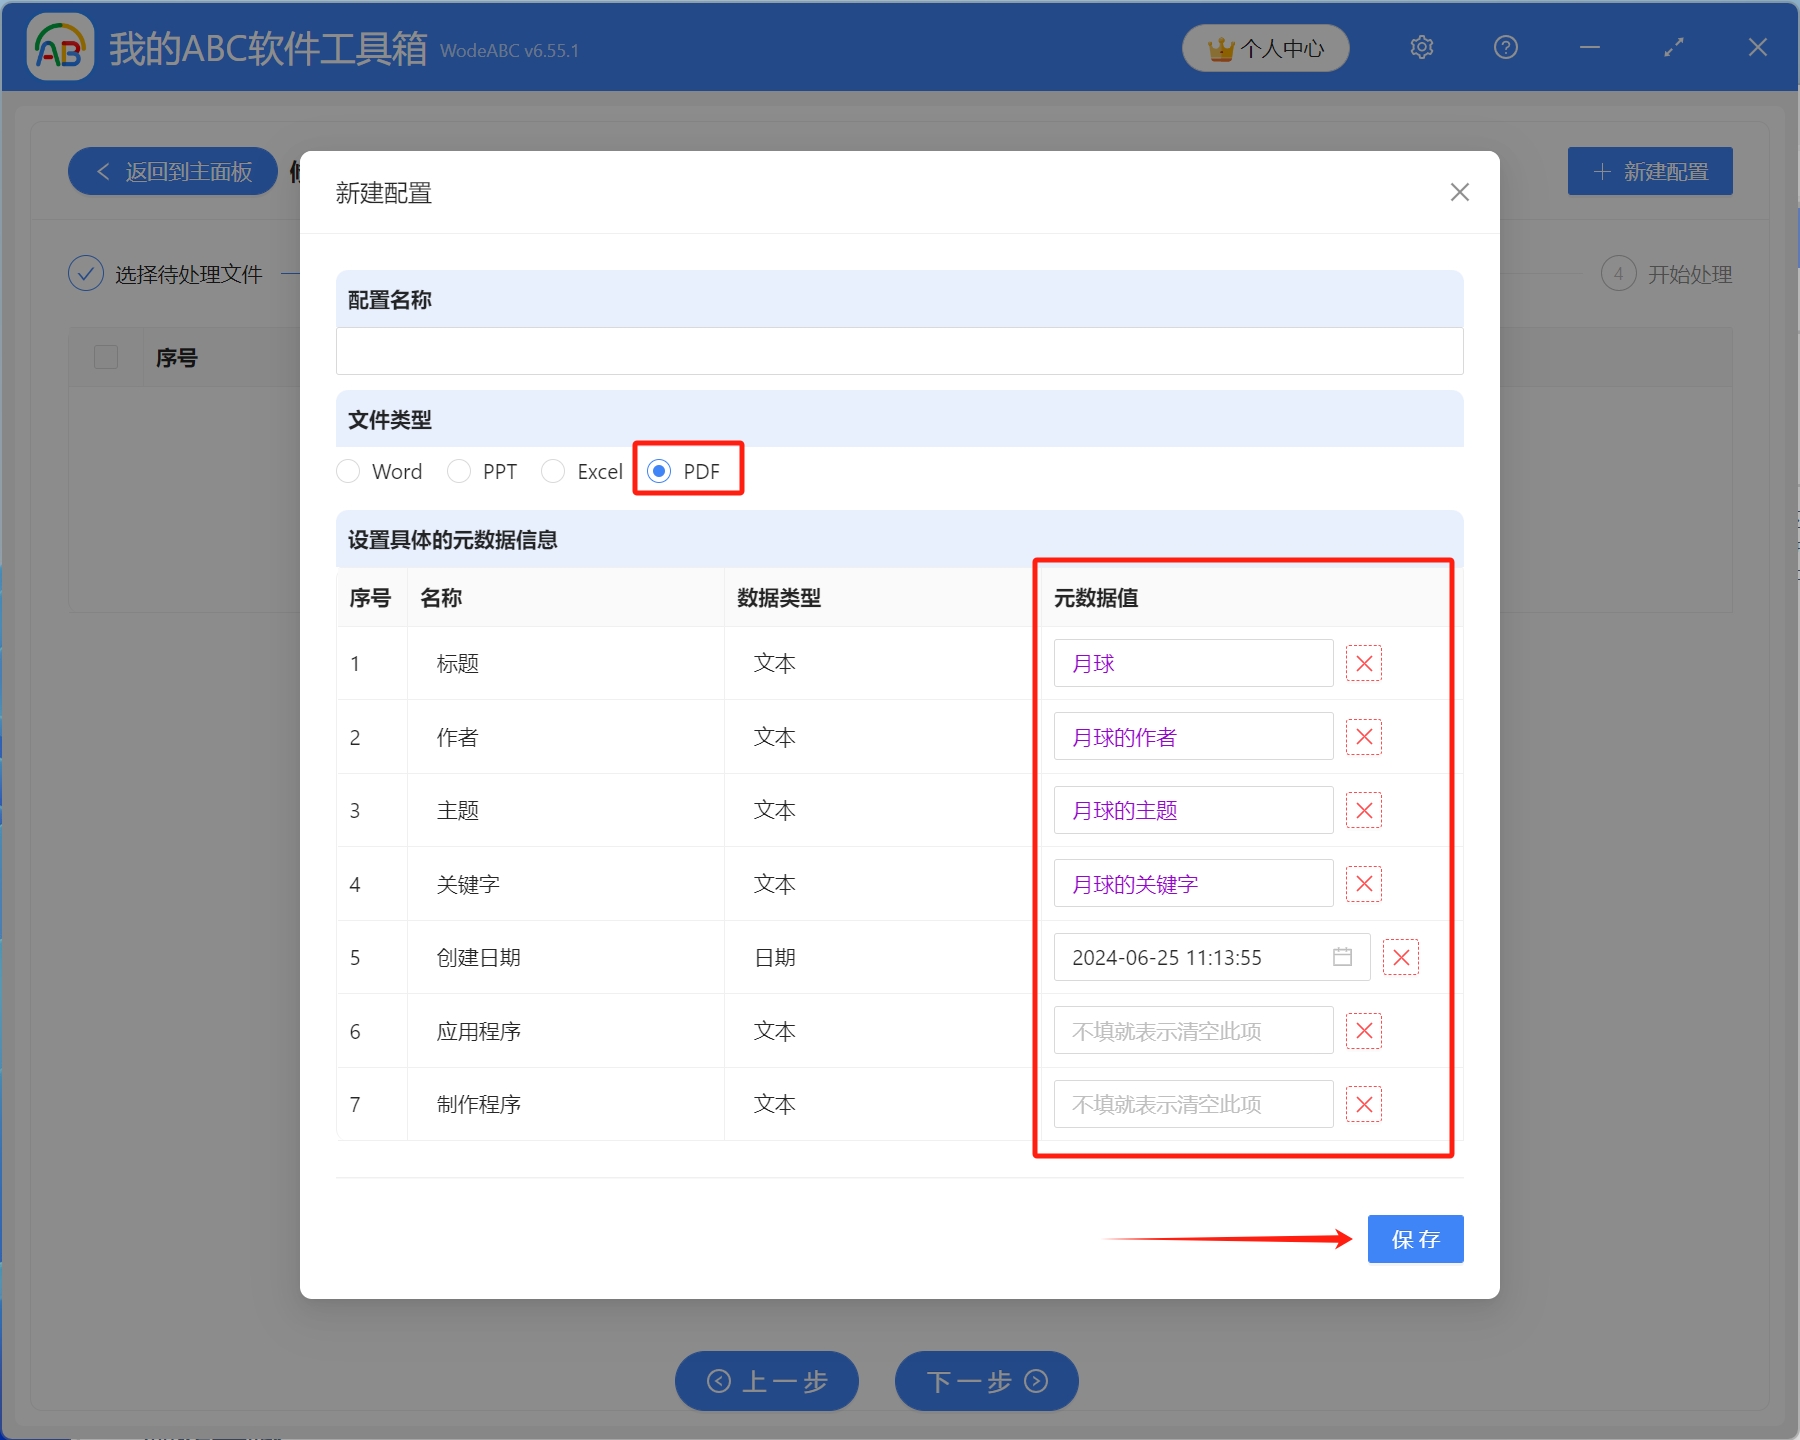The width and height of the screenshot is (1800, 1440).
Task: Open the calendar picker for 创建日期
Action: pyautogui.click(x=1342, y=957)
